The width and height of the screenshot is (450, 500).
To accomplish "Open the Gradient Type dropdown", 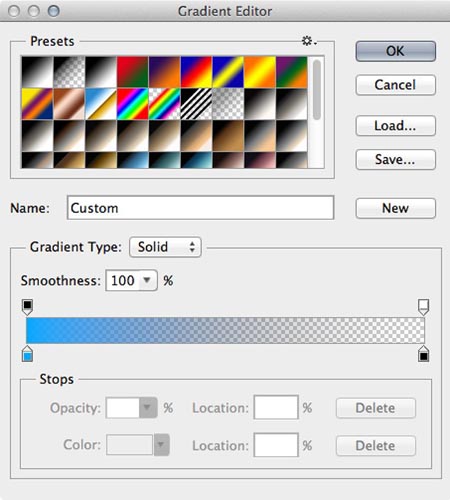I will [165, 247].
